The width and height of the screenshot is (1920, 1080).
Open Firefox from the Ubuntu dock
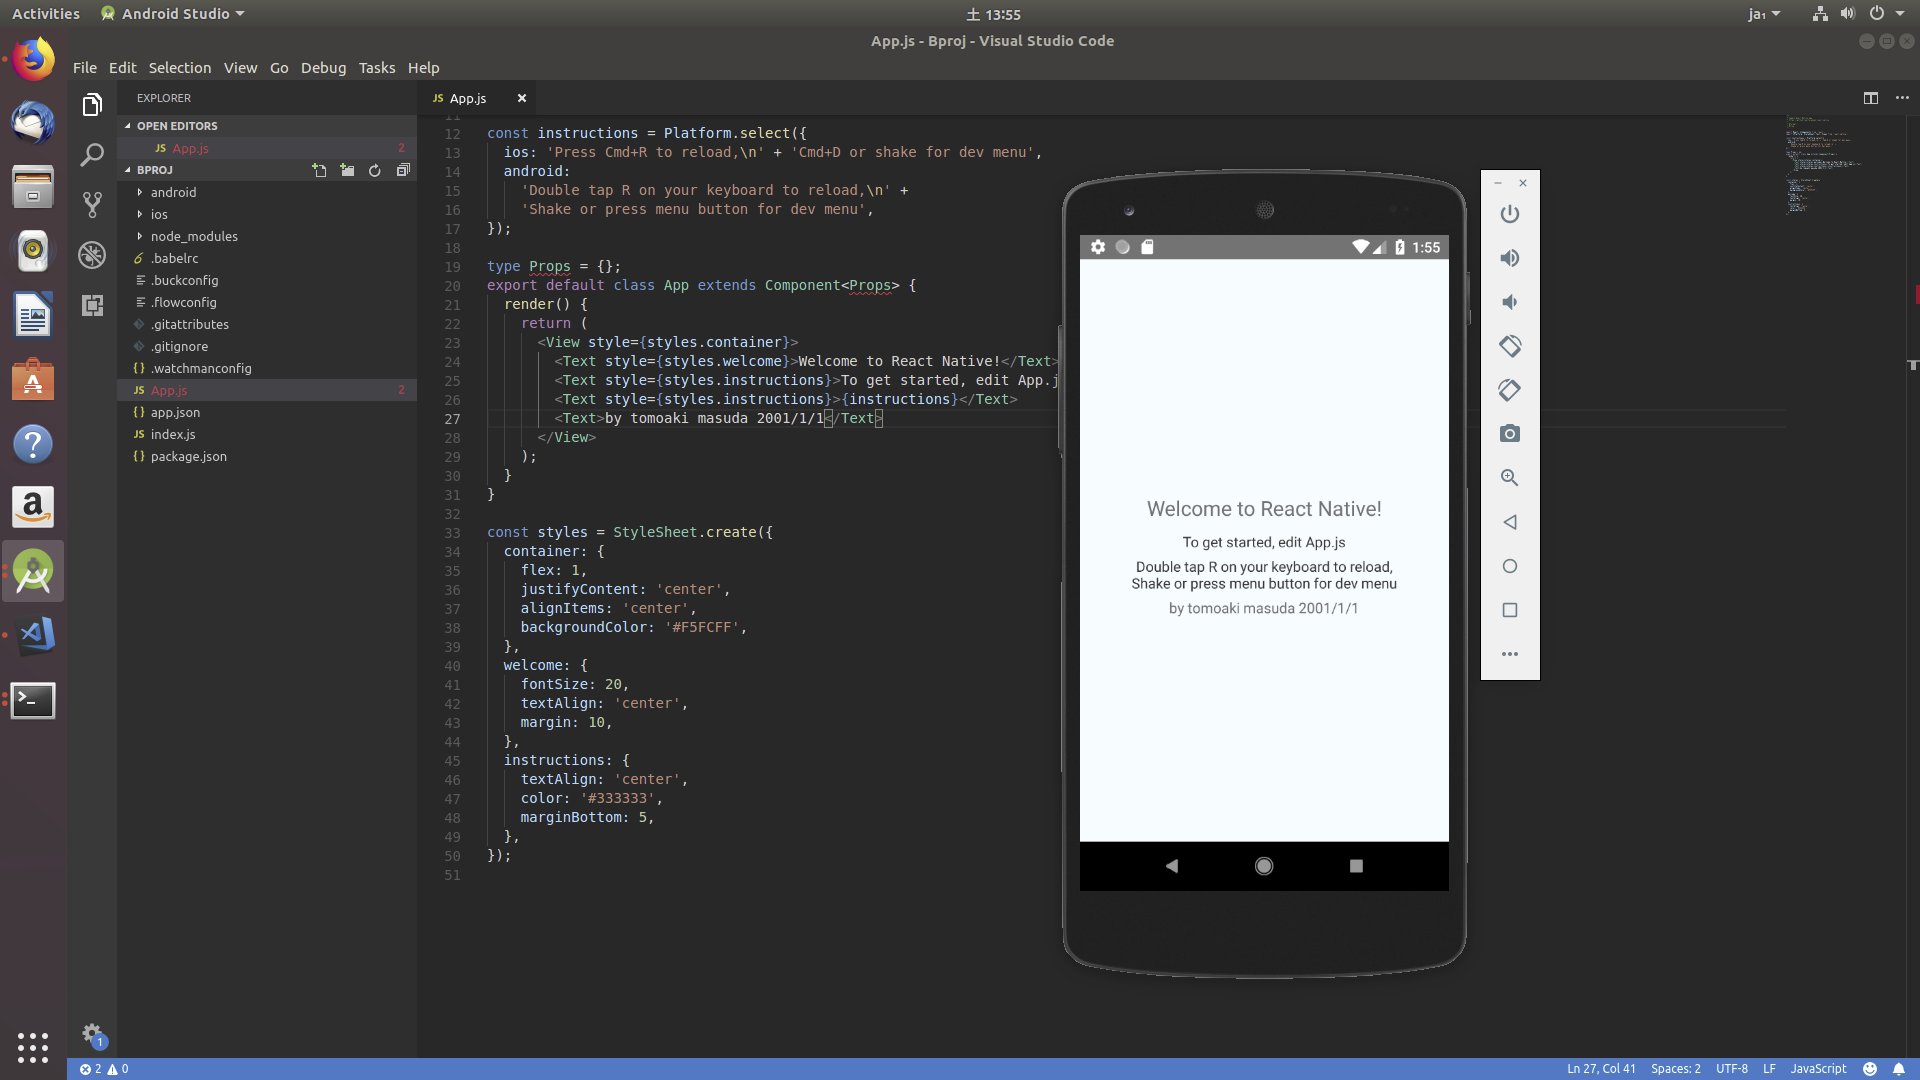click(33, 60)
